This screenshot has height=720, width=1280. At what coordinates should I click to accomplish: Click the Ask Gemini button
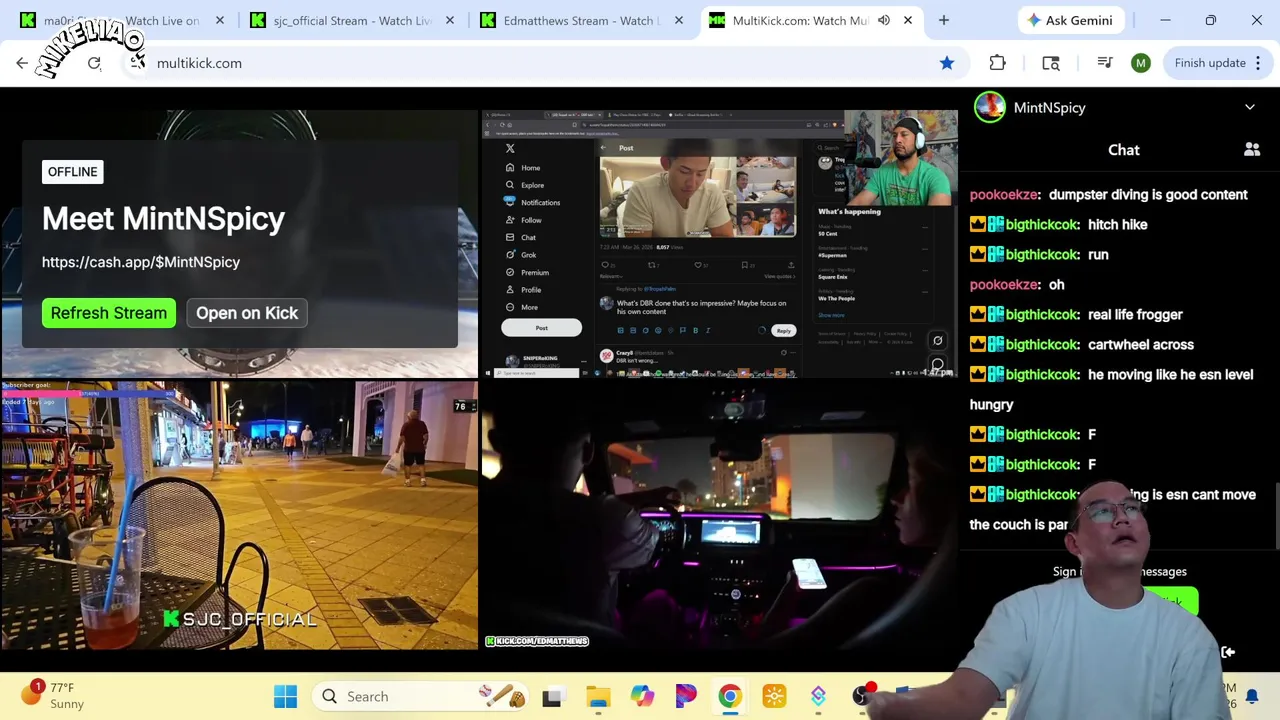pyautogui.click(x=1069, y=20)
